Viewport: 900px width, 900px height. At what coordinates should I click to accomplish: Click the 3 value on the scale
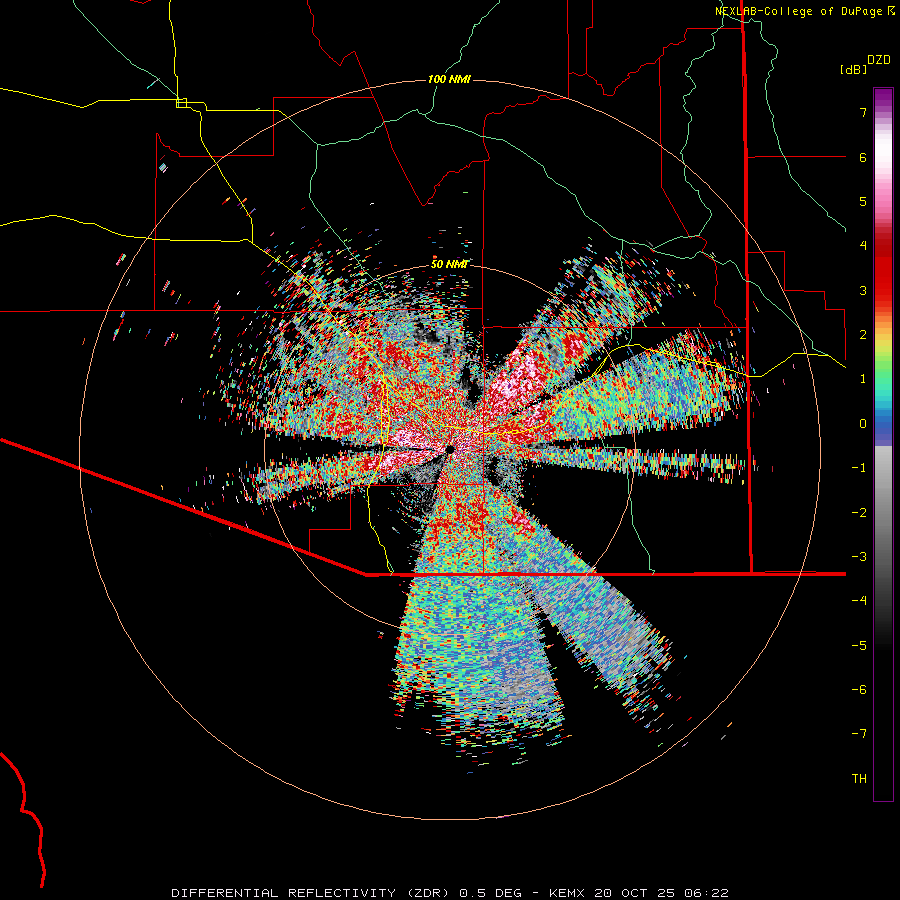point(863,290)
